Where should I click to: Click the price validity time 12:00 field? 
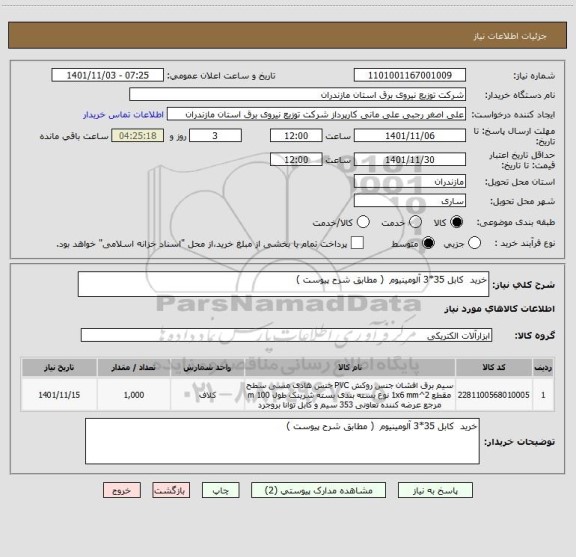point(296,159)
